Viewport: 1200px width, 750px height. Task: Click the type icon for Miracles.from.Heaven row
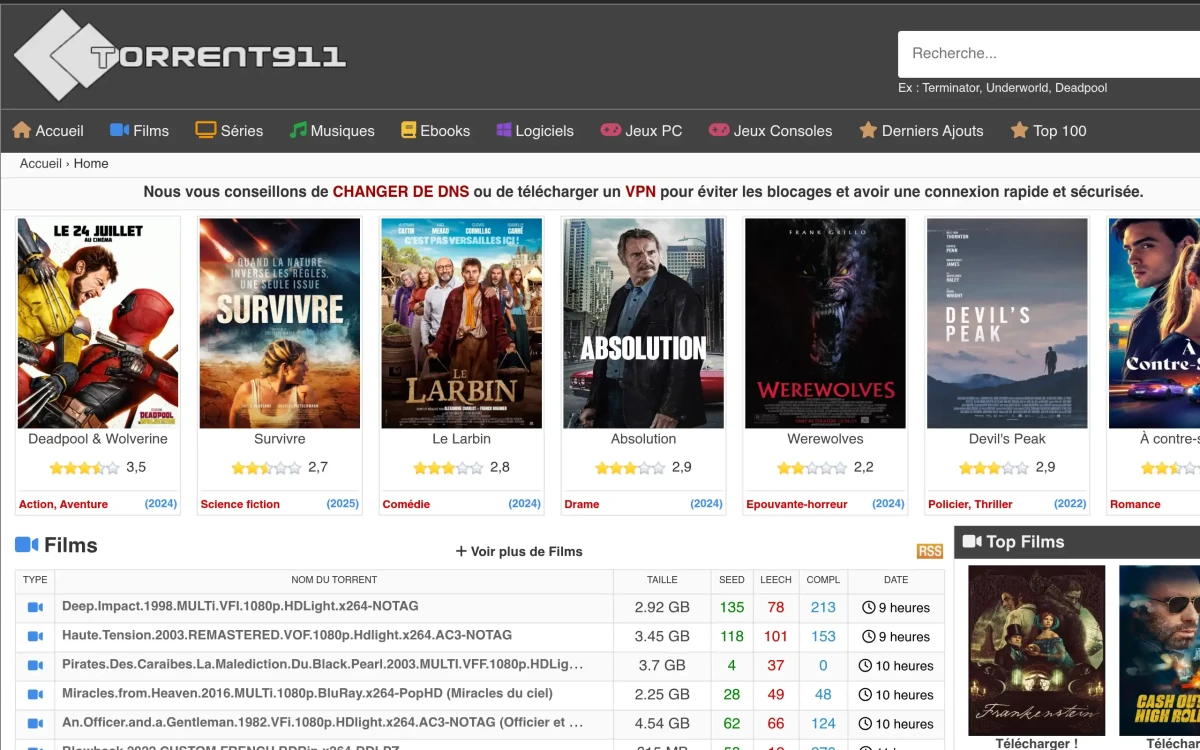click(35, 694)
